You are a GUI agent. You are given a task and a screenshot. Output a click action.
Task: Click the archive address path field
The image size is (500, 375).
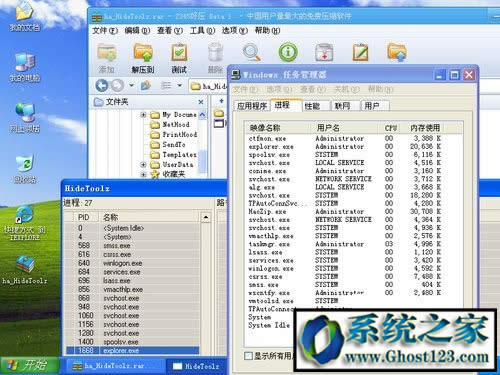208,86
